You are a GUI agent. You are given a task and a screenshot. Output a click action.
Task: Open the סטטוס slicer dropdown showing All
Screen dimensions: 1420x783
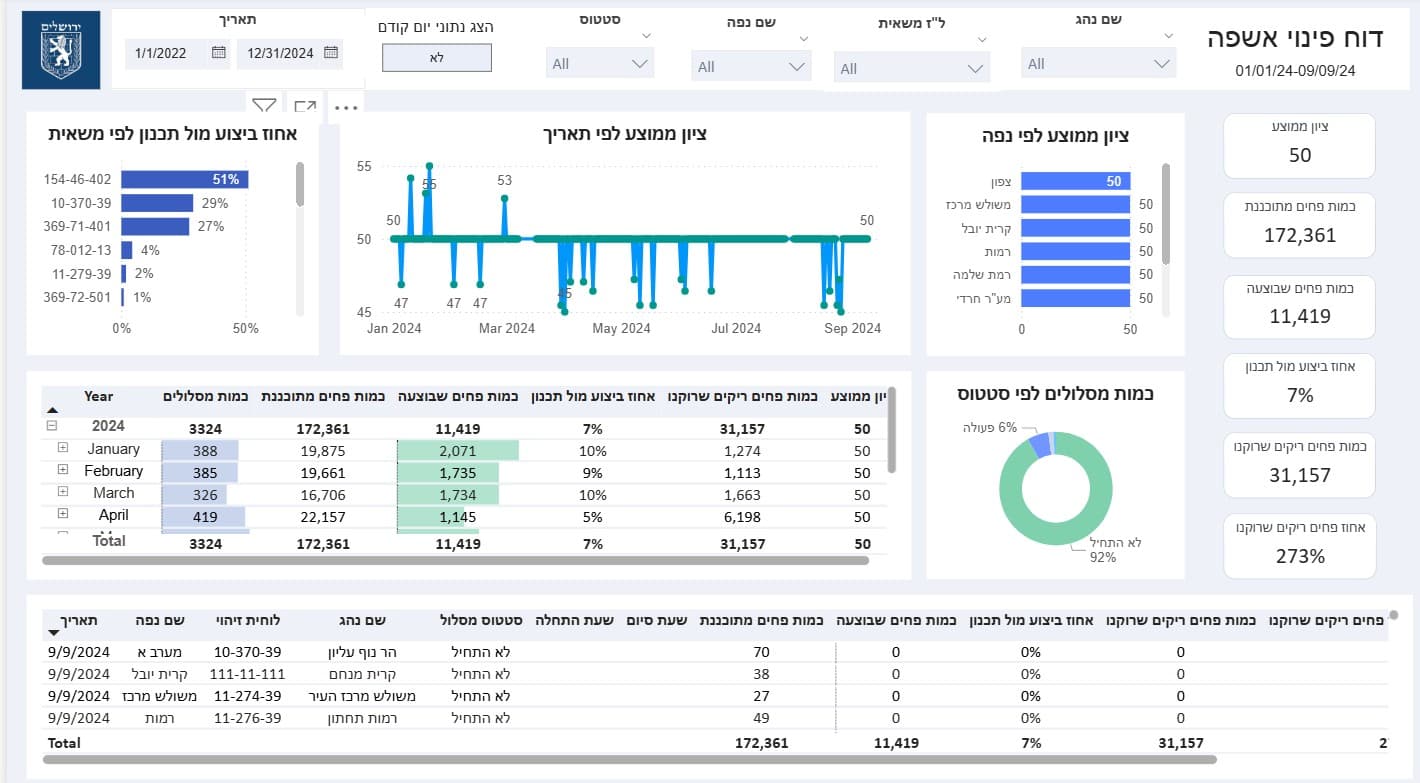[600, 64]
